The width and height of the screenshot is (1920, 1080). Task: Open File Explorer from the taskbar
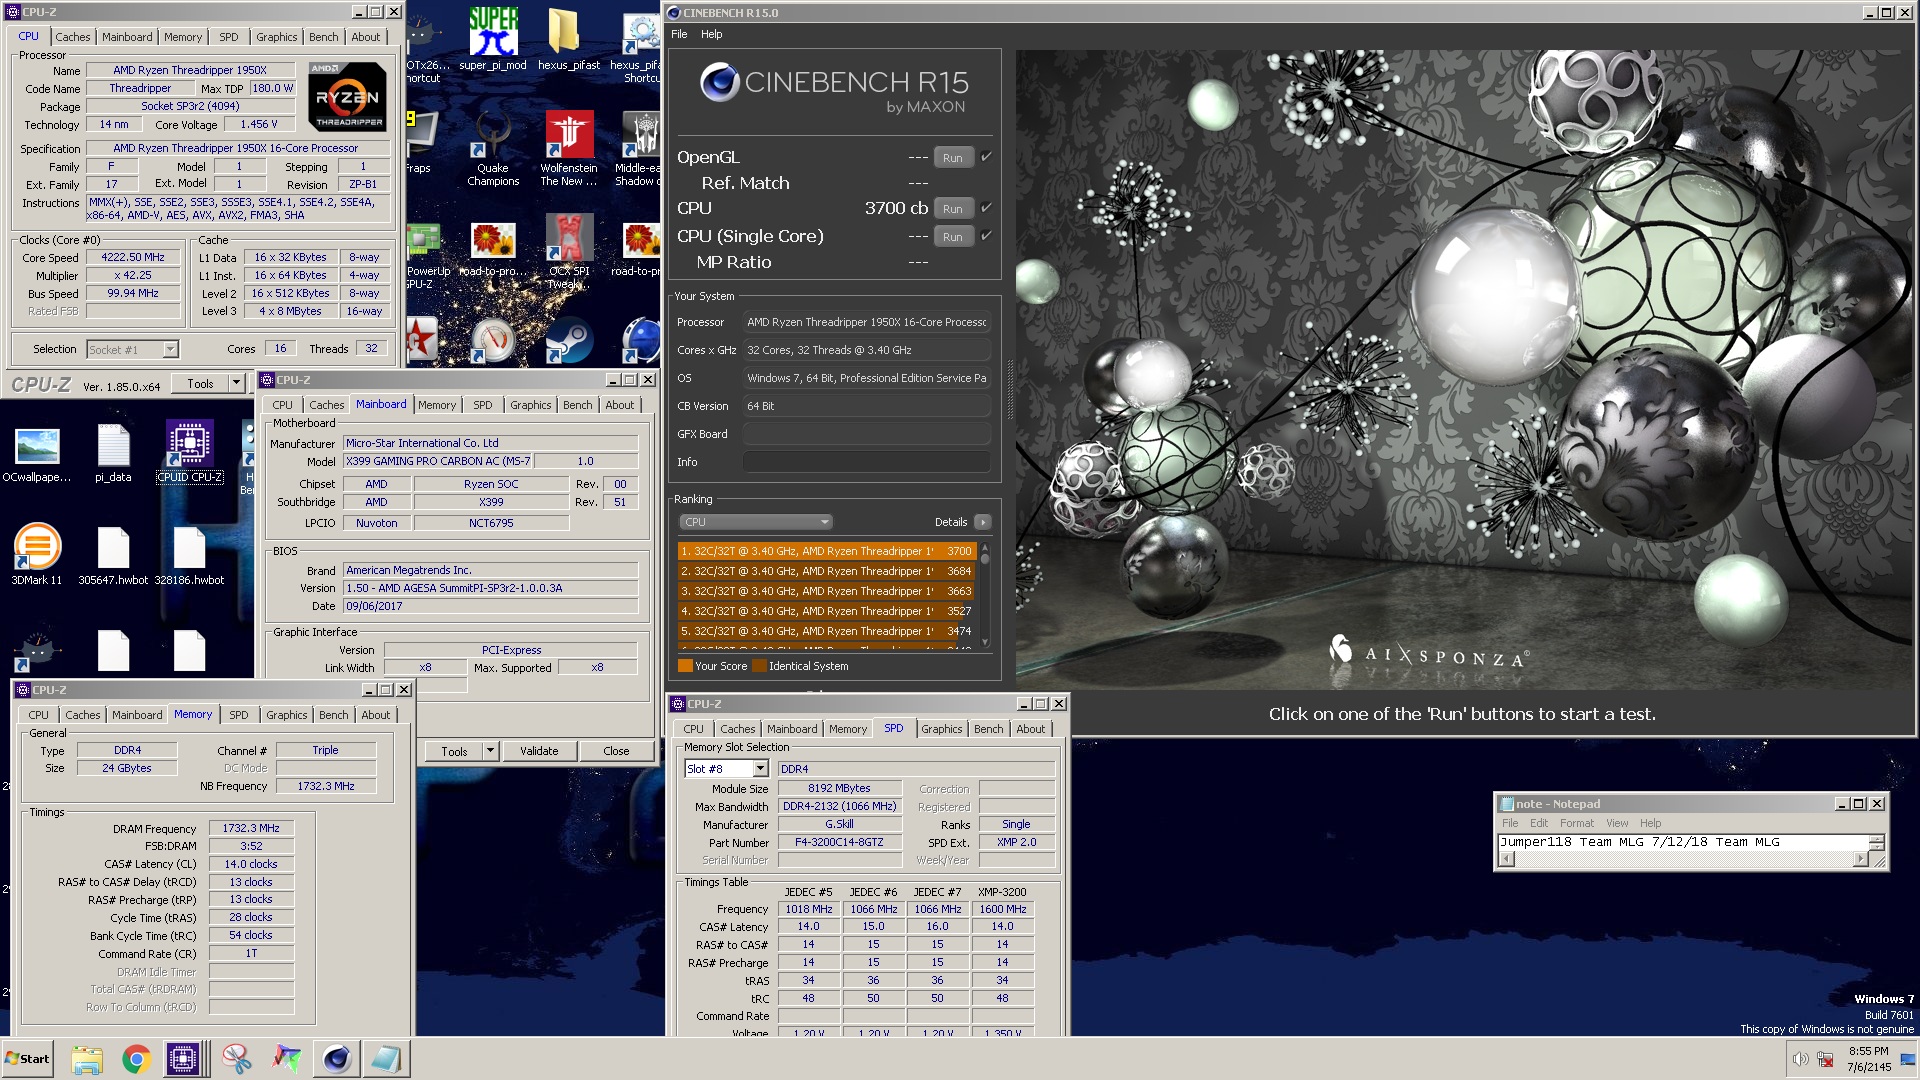[x=87, y=1059]
